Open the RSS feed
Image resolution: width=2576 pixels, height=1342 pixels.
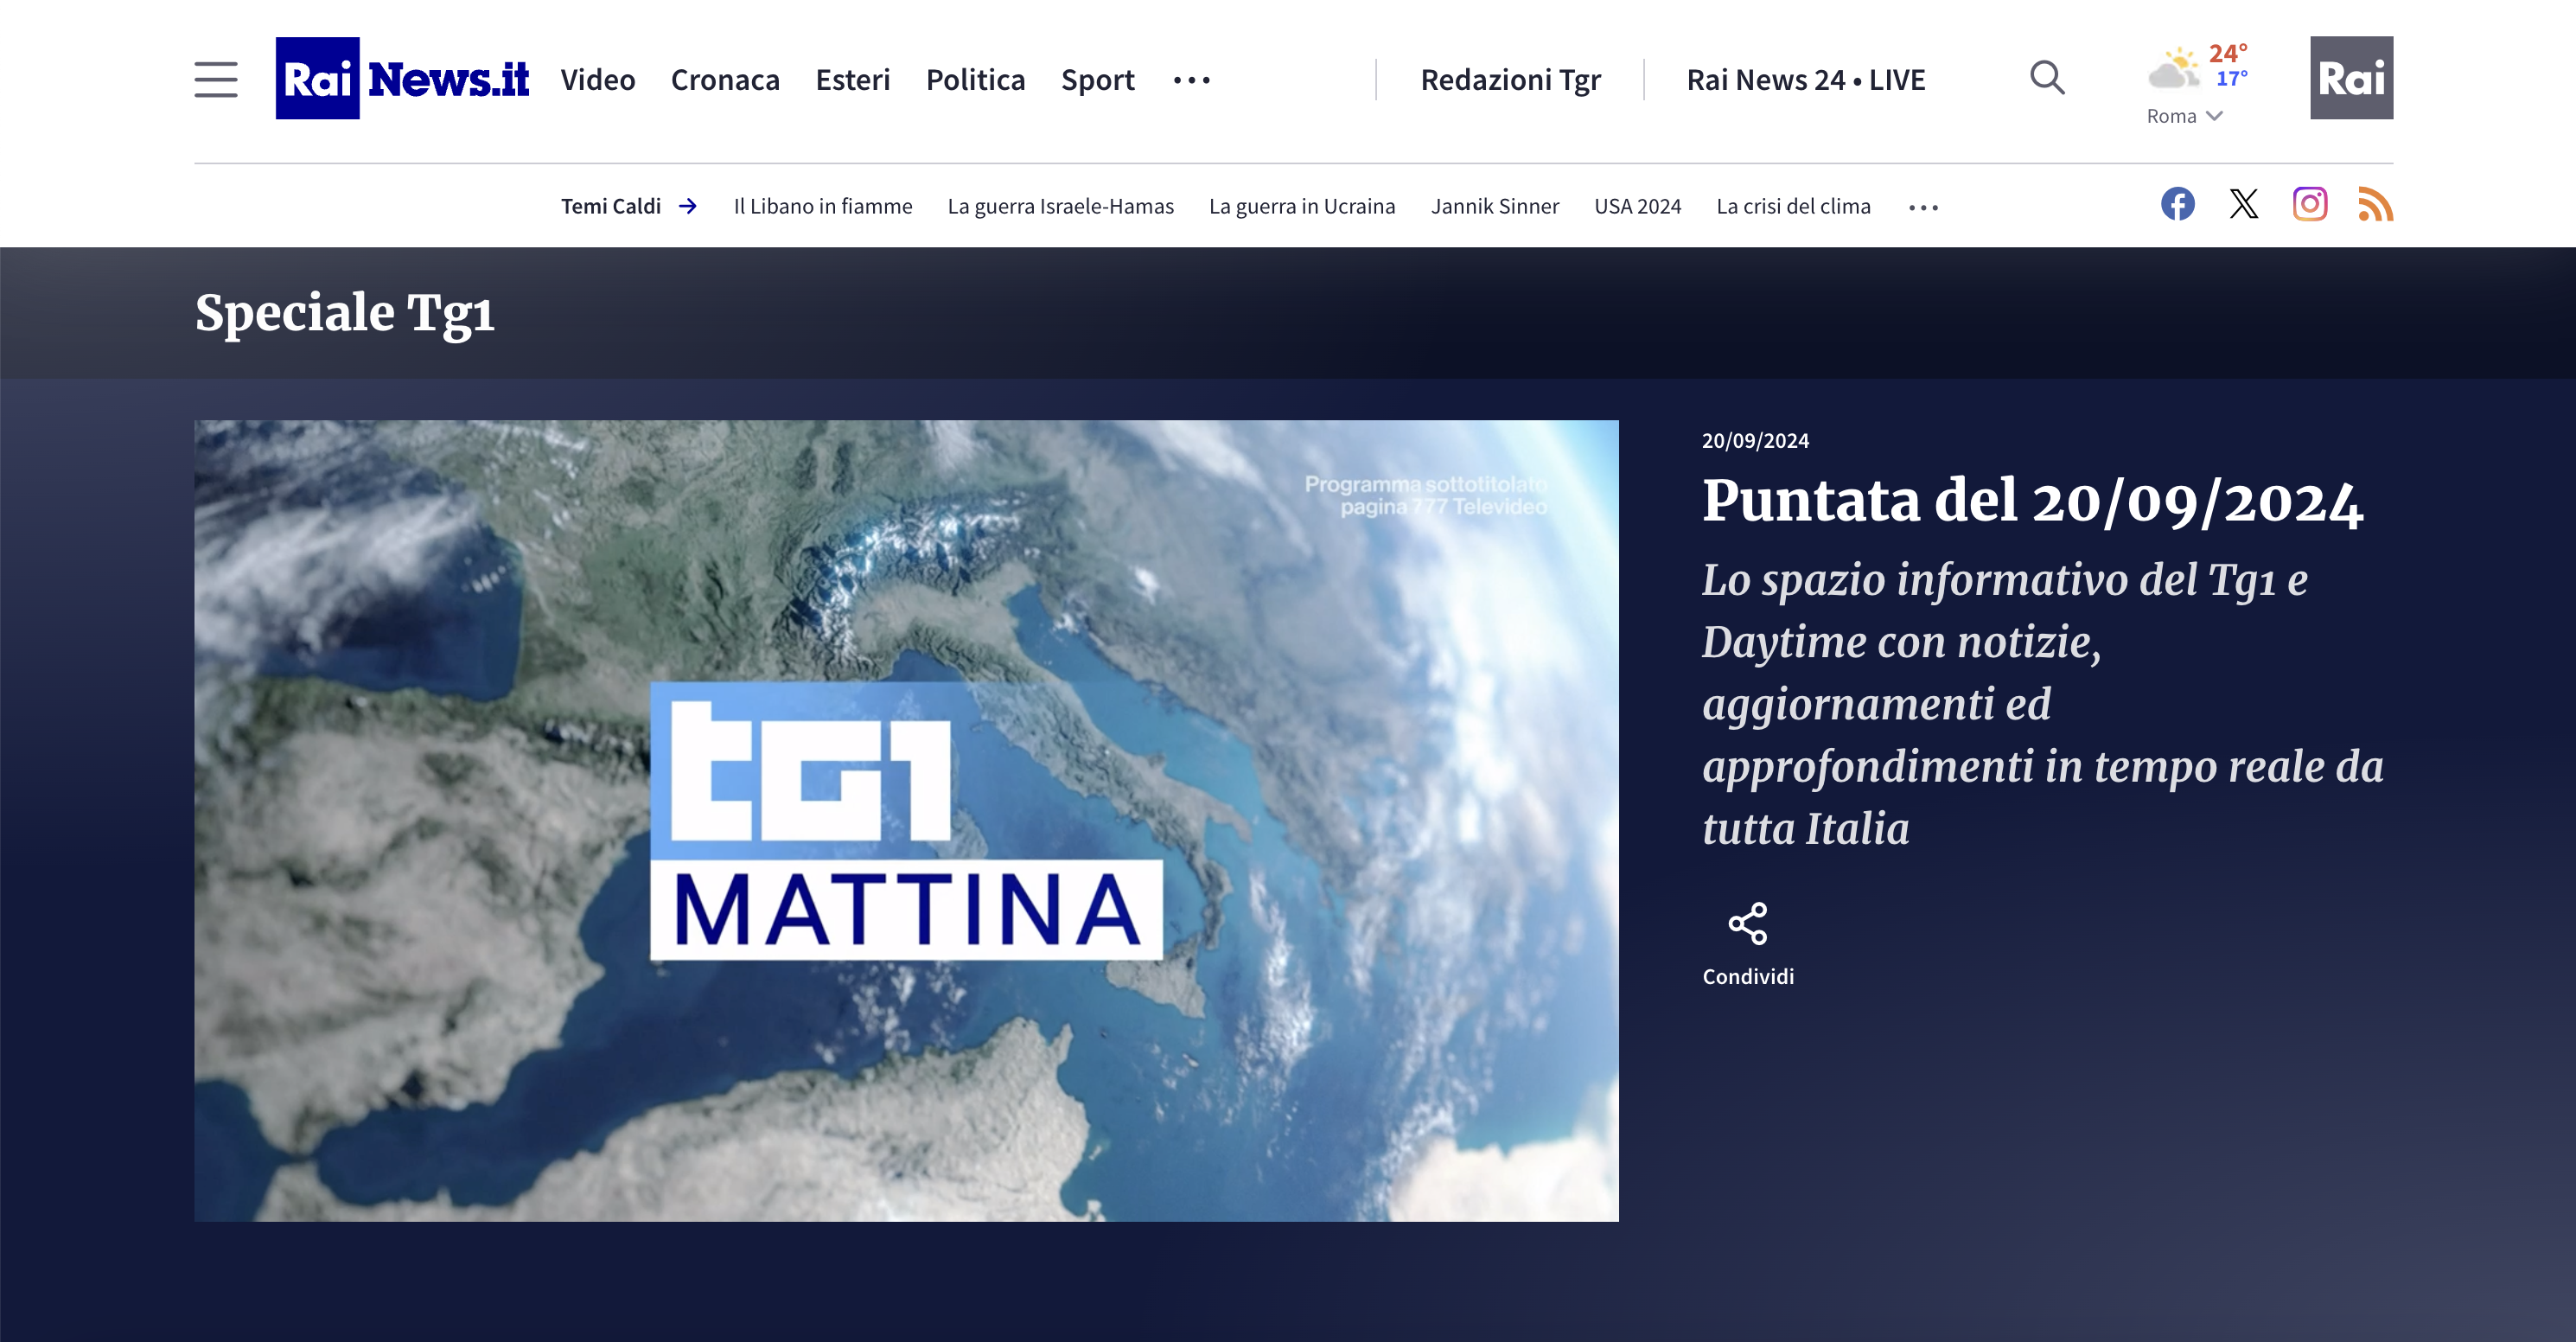[x=2376, y=204]
